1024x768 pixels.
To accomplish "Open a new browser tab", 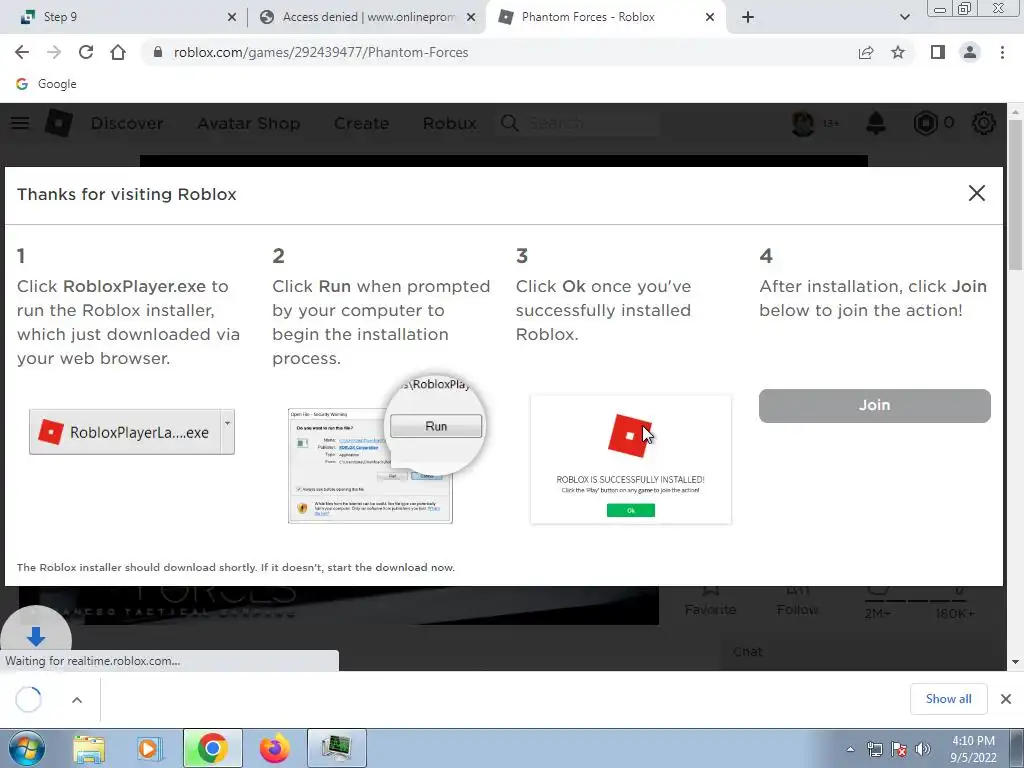I will (x=748, y=17).
